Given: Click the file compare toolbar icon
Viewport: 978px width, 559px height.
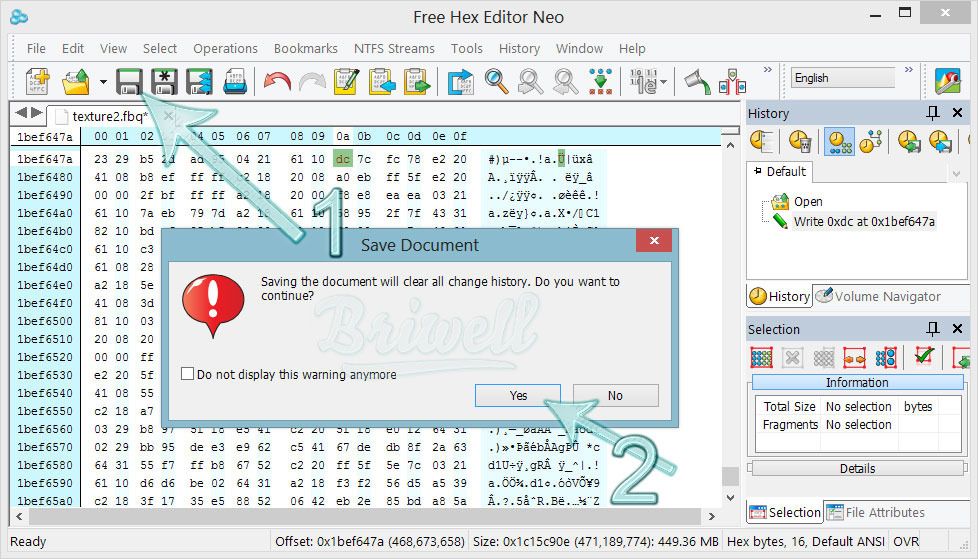Looking at the screenshot, I should click(x=732, y=82).
